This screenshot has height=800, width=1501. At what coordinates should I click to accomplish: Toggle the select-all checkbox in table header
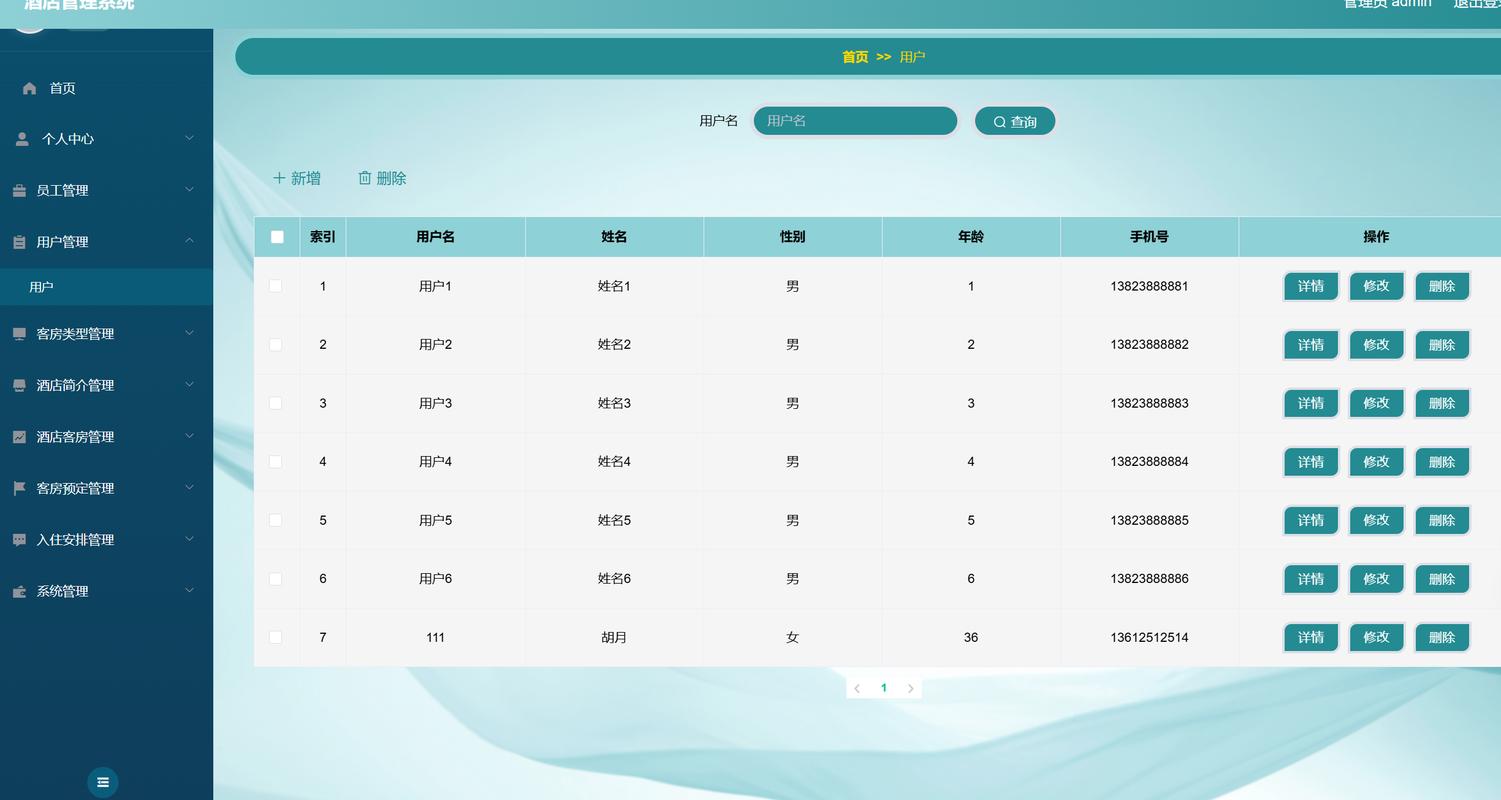(x=277, y=237)
